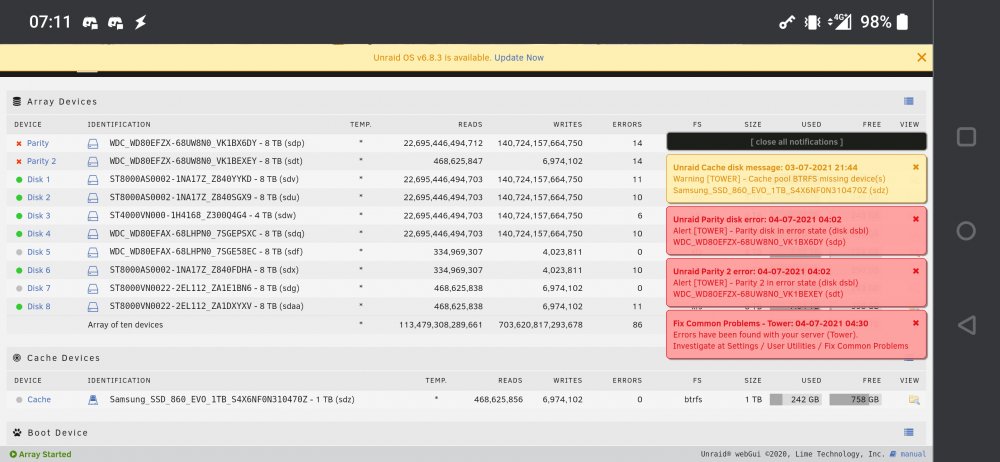
Task: Open Disk 3 settings link
Action: pos(39,216)
